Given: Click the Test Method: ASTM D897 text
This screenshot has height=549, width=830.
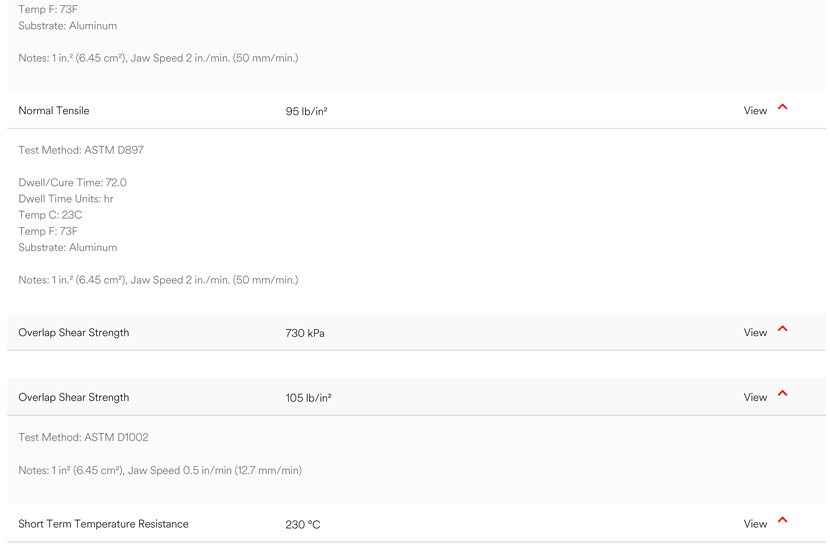Looking at the screenshot, I should tap(81, 151).
